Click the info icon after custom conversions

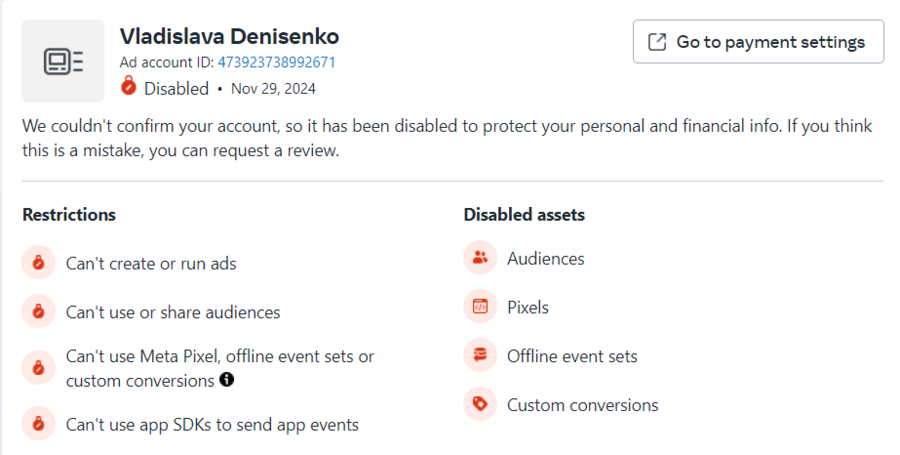[227, 380]
